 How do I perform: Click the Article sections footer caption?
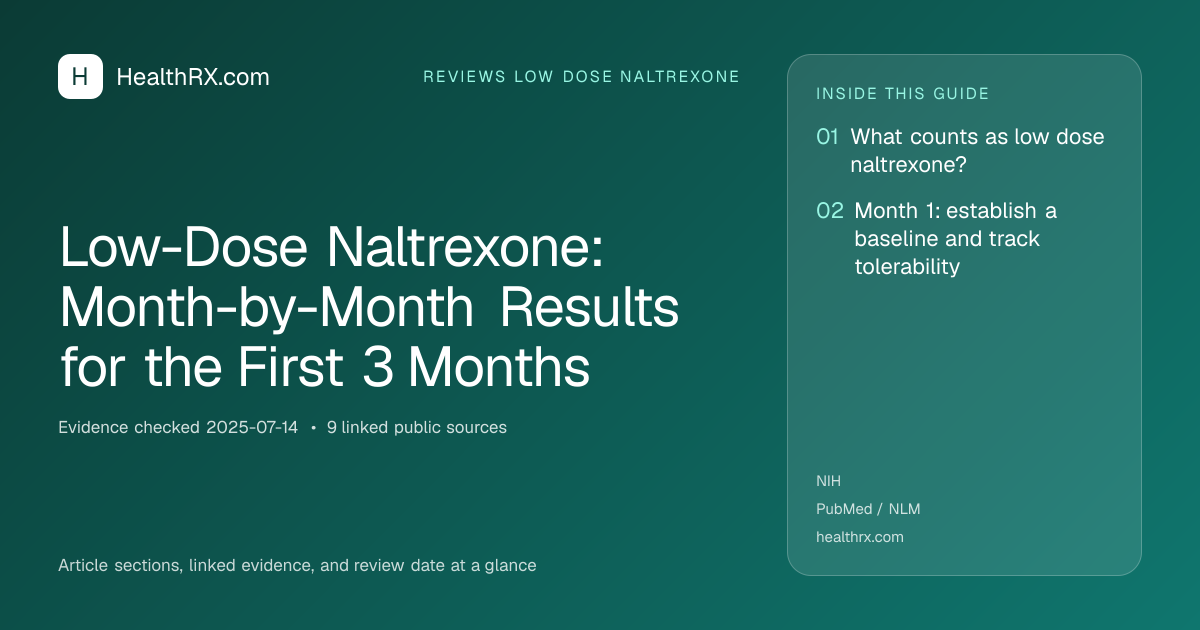(297, 565)
